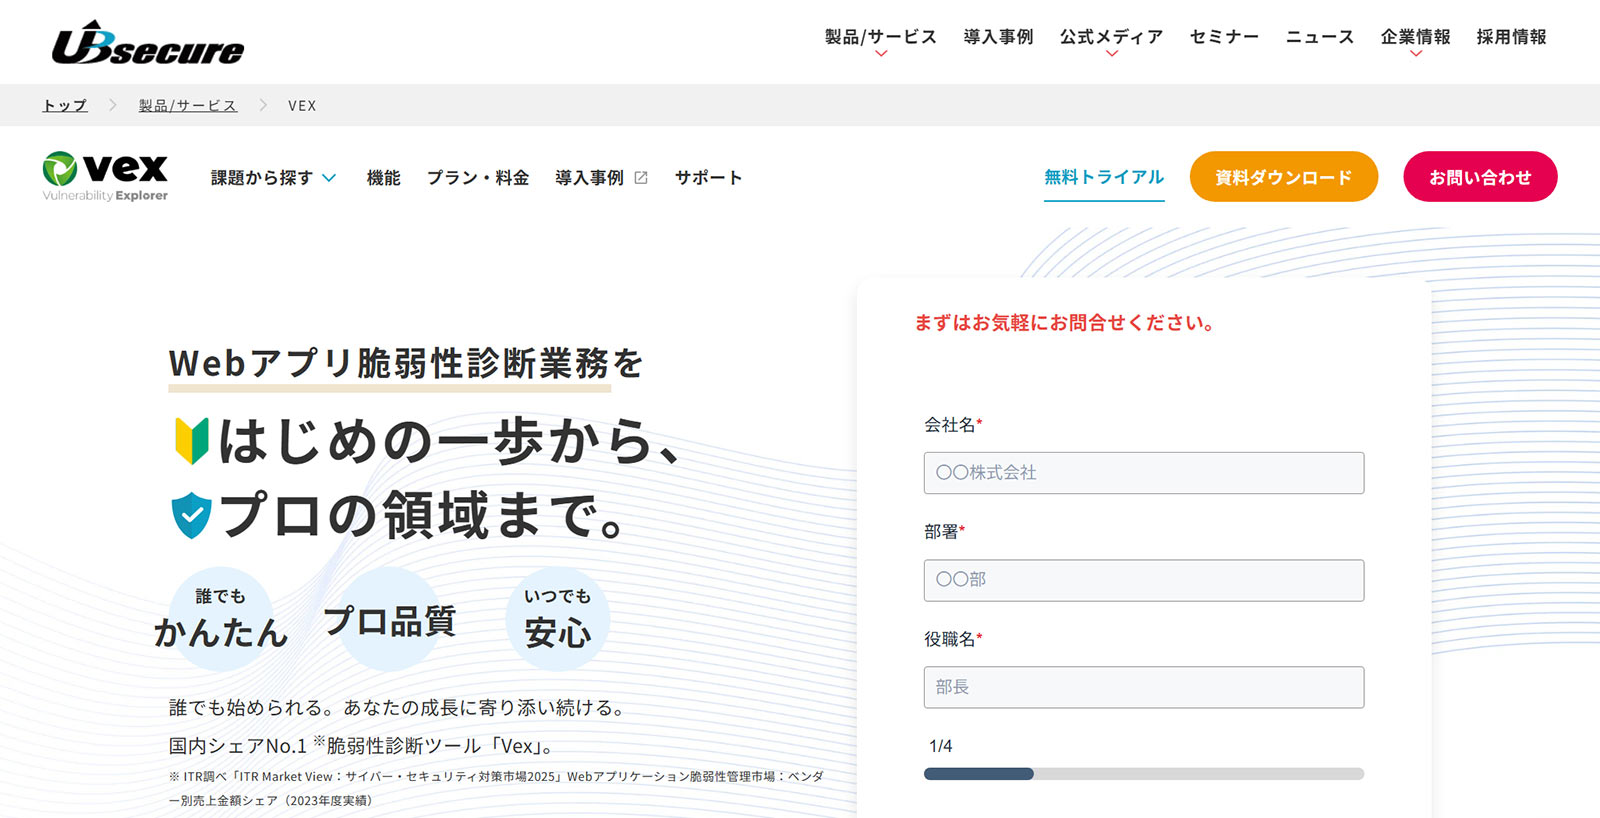Click the まずはお気軽にお問合せください heading
Viewport: 1600px width, 818px height.
tap(1065, 323)
